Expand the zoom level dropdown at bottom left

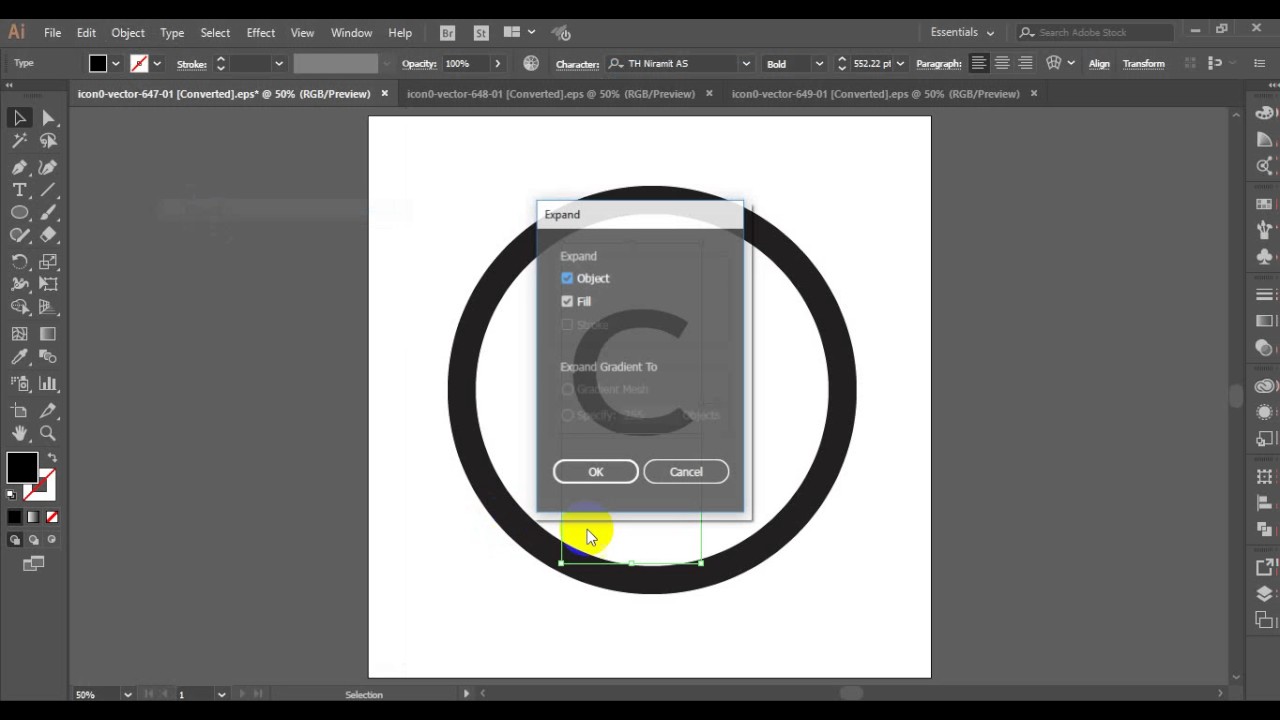pyautogui.click(x=127, y=694)
